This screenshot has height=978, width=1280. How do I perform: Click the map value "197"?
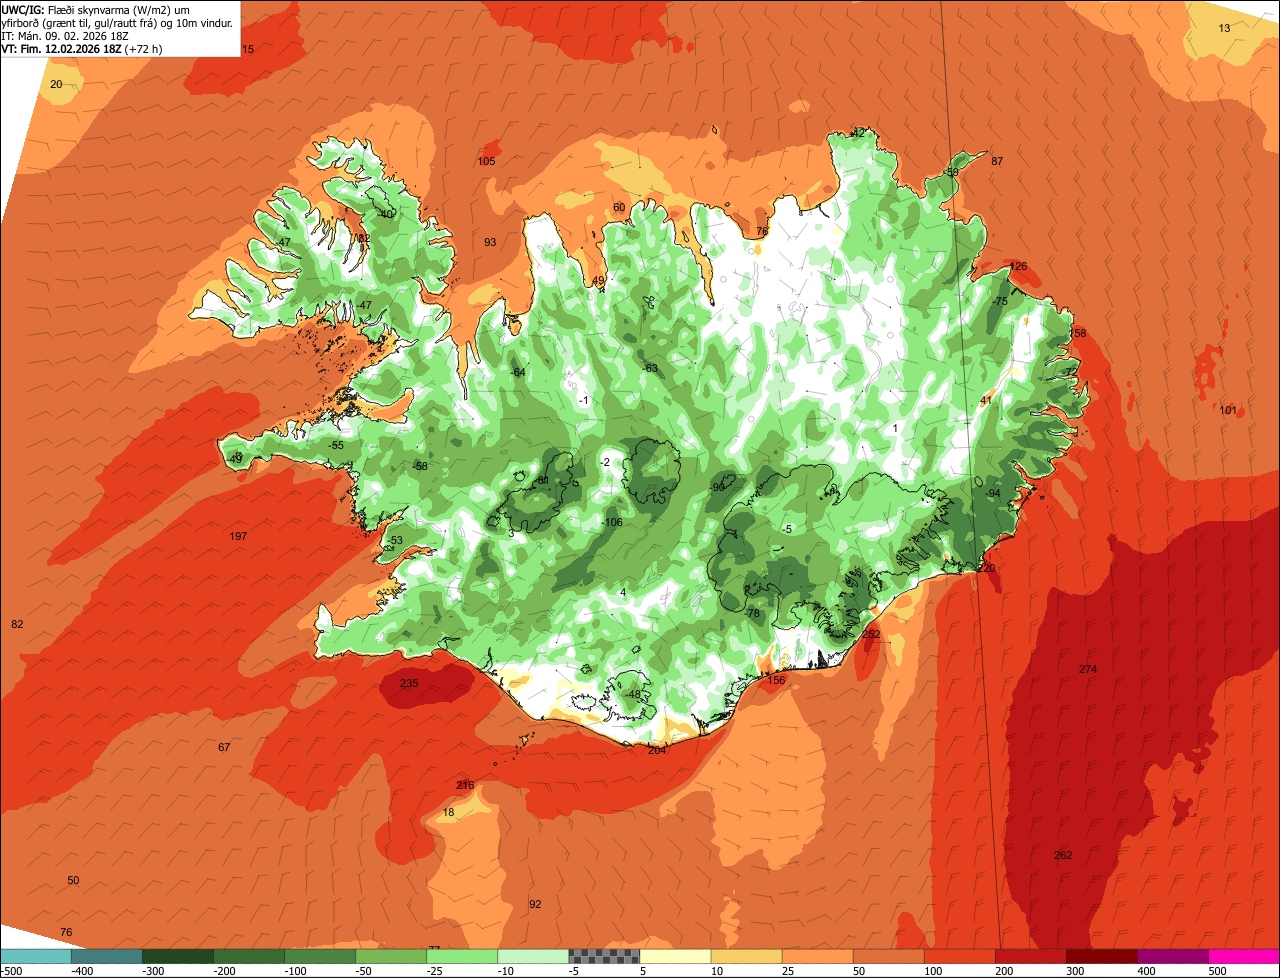point(238,537)
